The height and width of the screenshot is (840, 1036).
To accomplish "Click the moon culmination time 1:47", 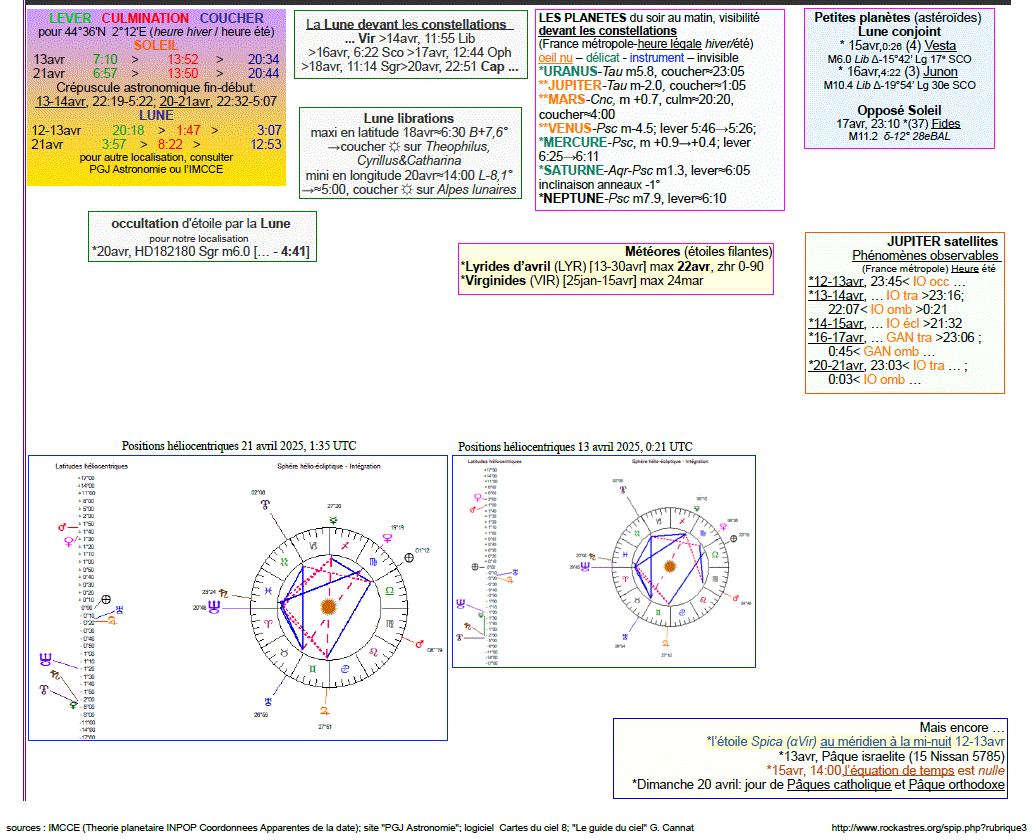I will coord(188,130).
